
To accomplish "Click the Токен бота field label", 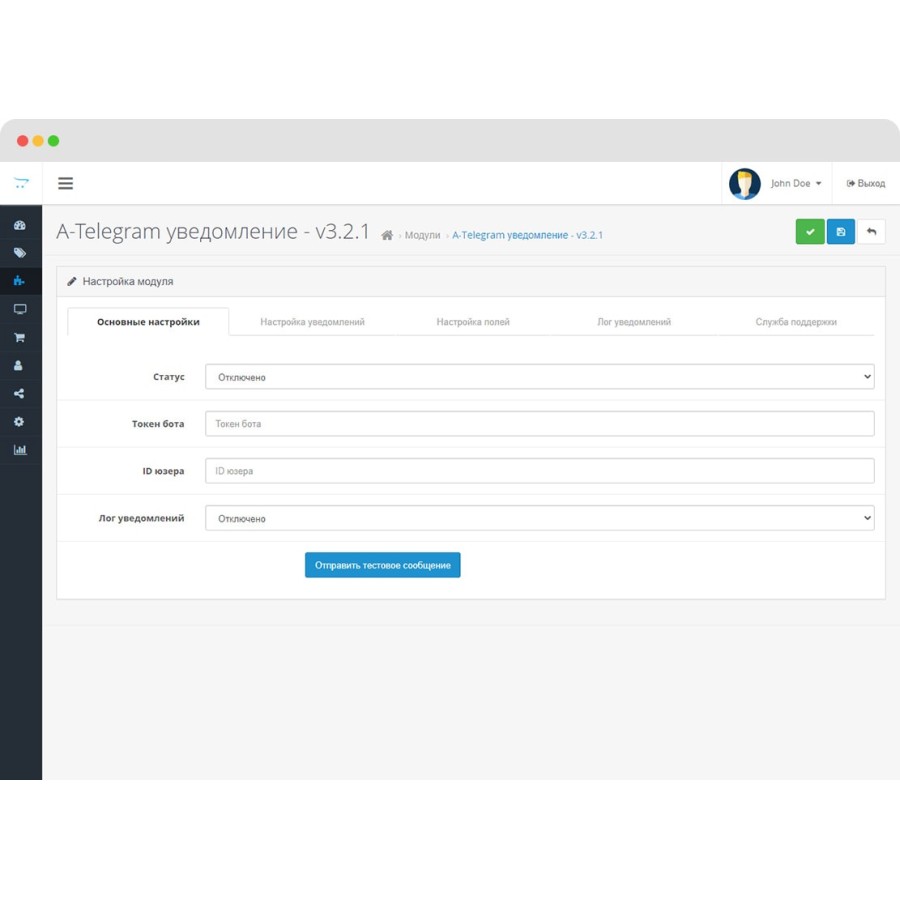I will click(158, 424).
